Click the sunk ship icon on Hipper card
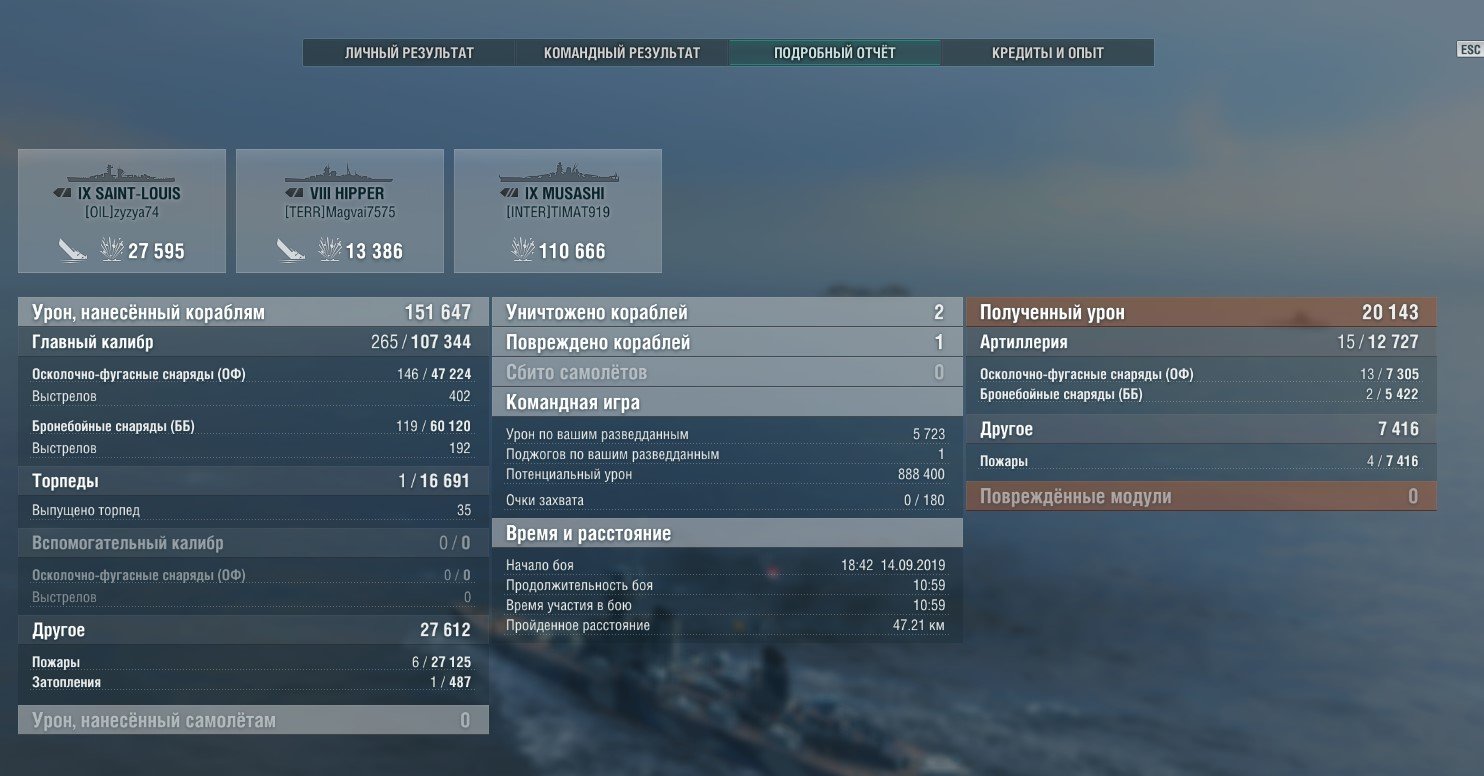 tap(290, 249)
